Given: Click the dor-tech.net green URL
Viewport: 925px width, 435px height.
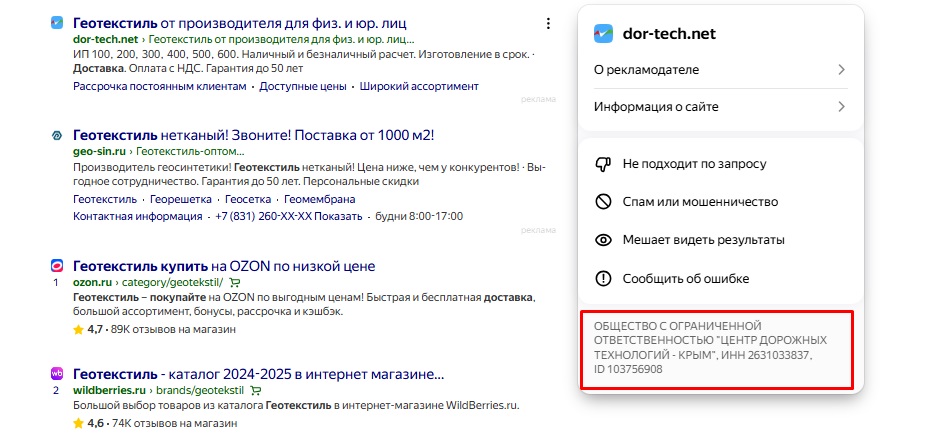Looking at the screenshot, I should point(105,40).
